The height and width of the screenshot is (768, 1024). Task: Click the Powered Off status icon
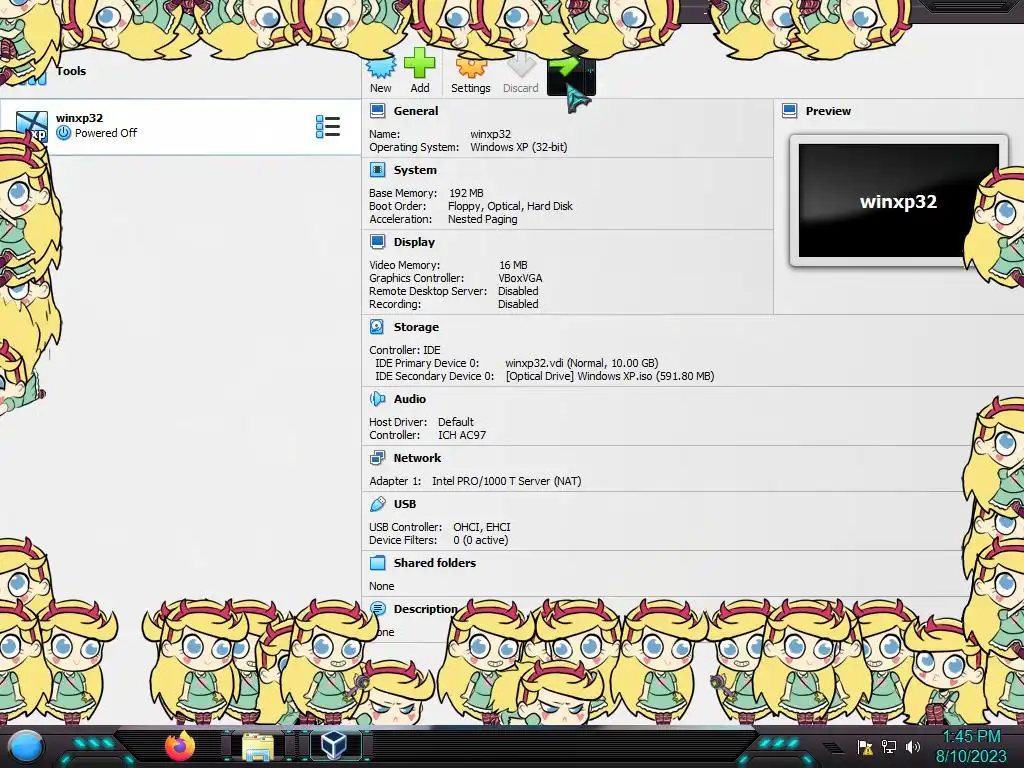[x=63, y=133]
